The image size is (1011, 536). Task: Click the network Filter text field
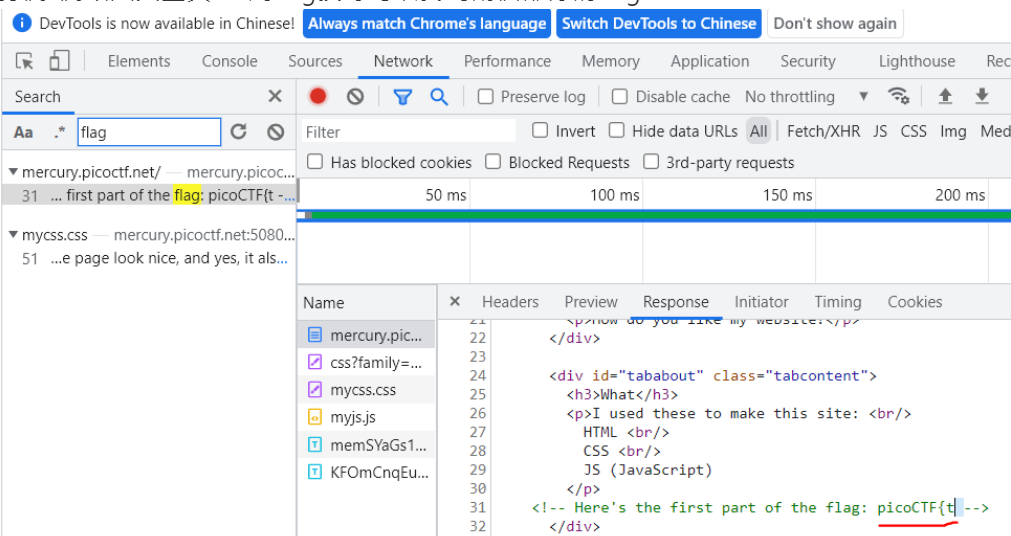point(409,132)
